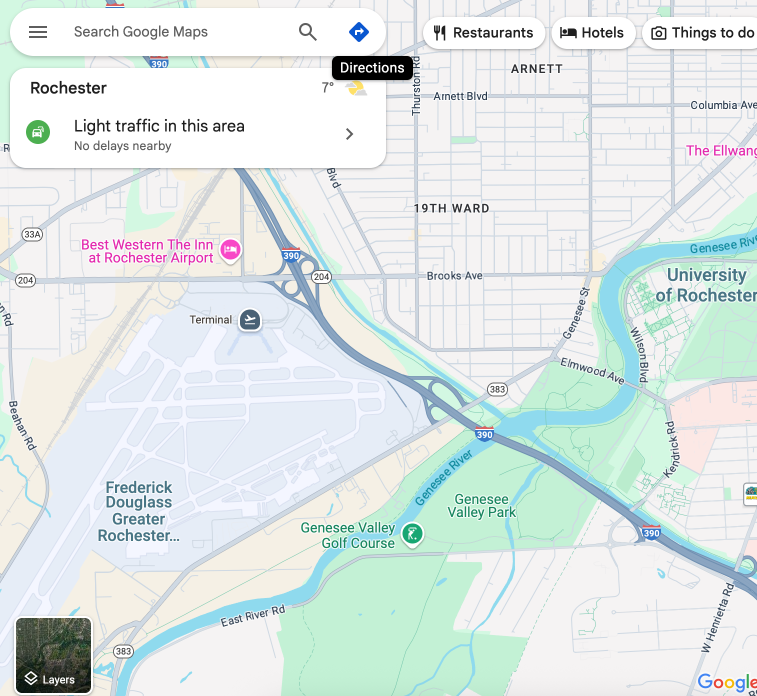757x696 pixels.
Task: Click the Terminal text label
Action: pos(210,320)
